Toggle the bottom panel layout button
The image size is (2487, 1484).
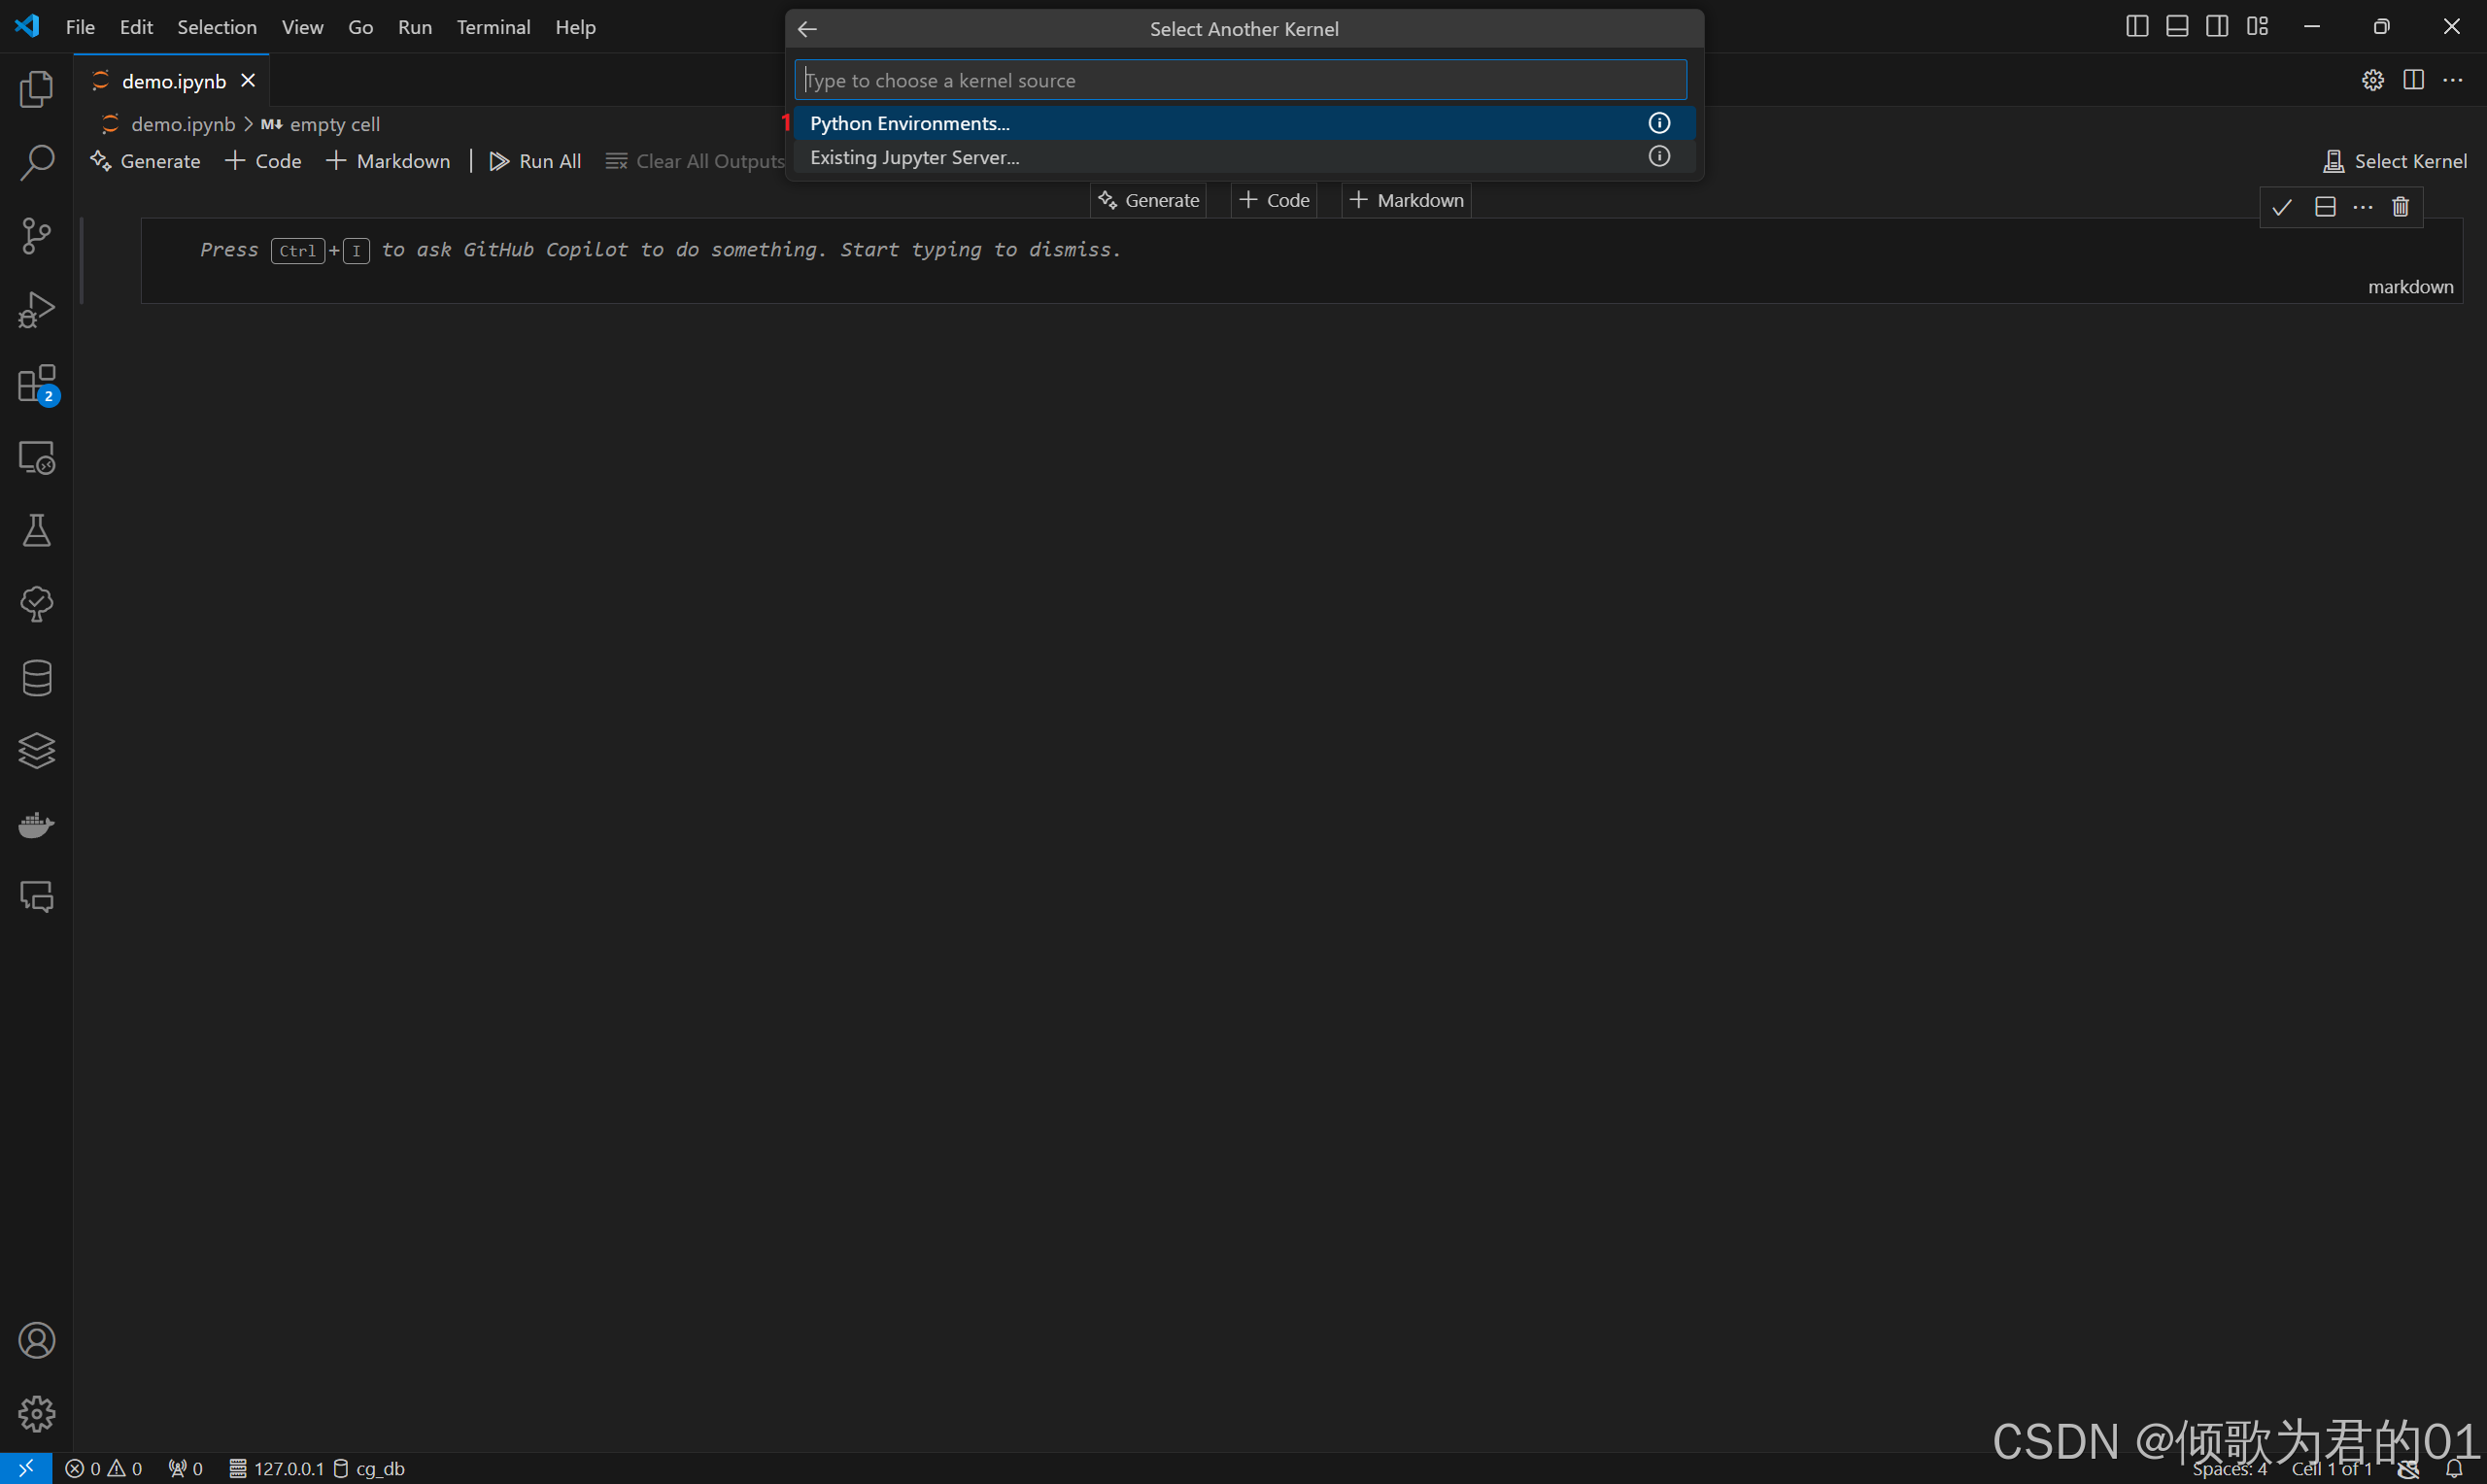2176,27
